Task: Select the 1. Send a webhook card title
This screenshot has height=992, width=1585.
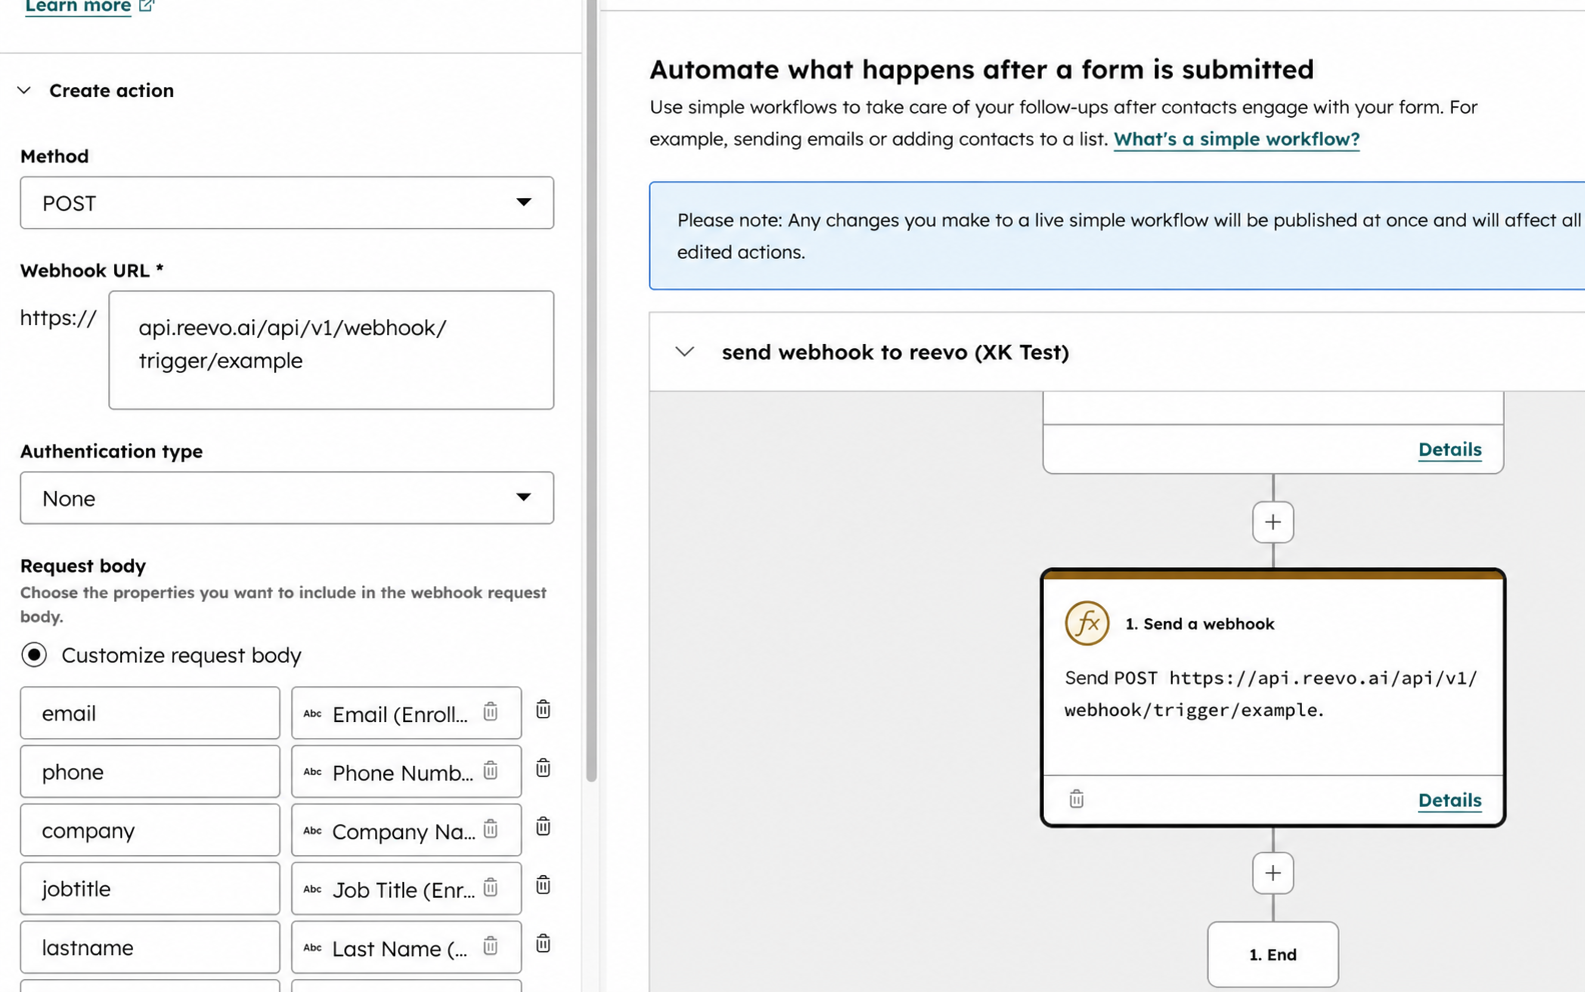Action: pos(1199,624)
